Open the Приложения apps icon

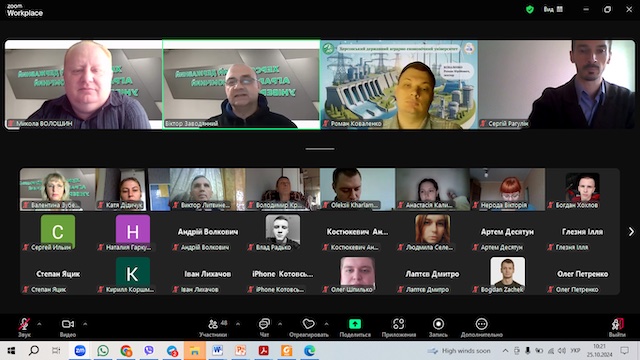coord(398,328)
